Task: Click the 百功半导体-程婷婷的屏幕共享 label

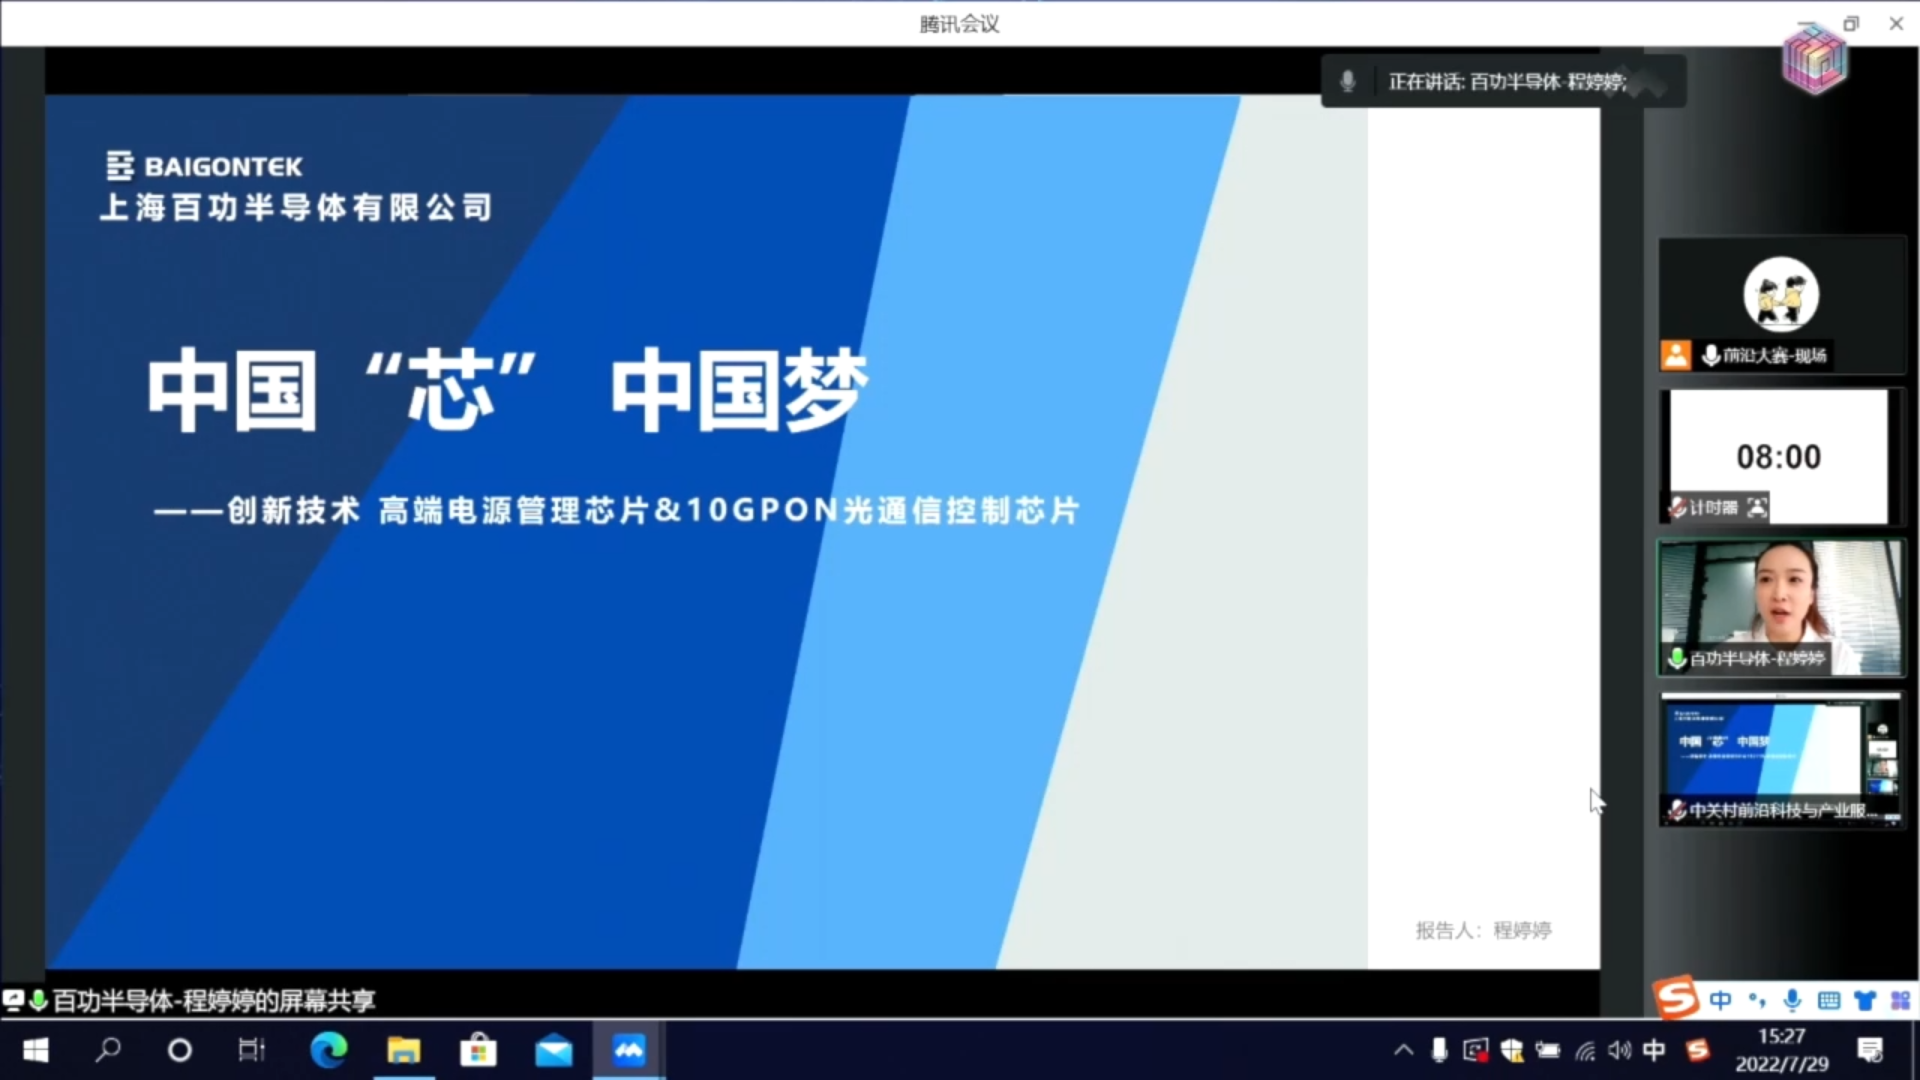Action: pyautogui.click(x=213, y=1000)
